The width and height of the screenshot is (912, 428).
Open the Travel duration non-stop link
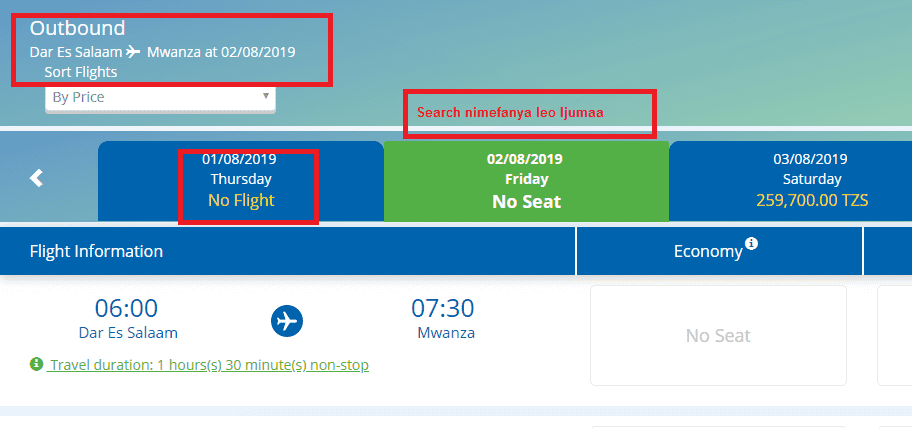208,365
